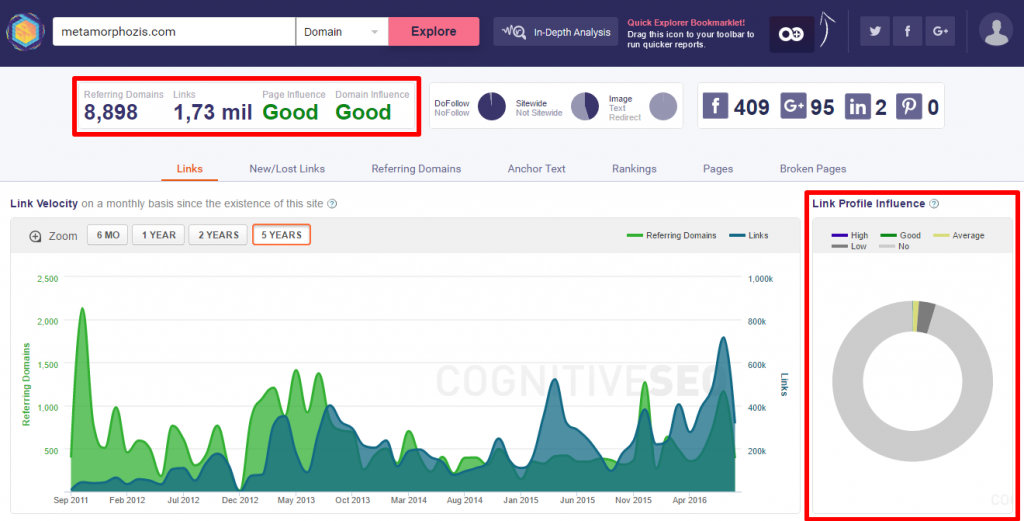This screenshot has height=521, width=1024.
Task: Click the Apr 2016 axis label
Action: tap(690, 500)
